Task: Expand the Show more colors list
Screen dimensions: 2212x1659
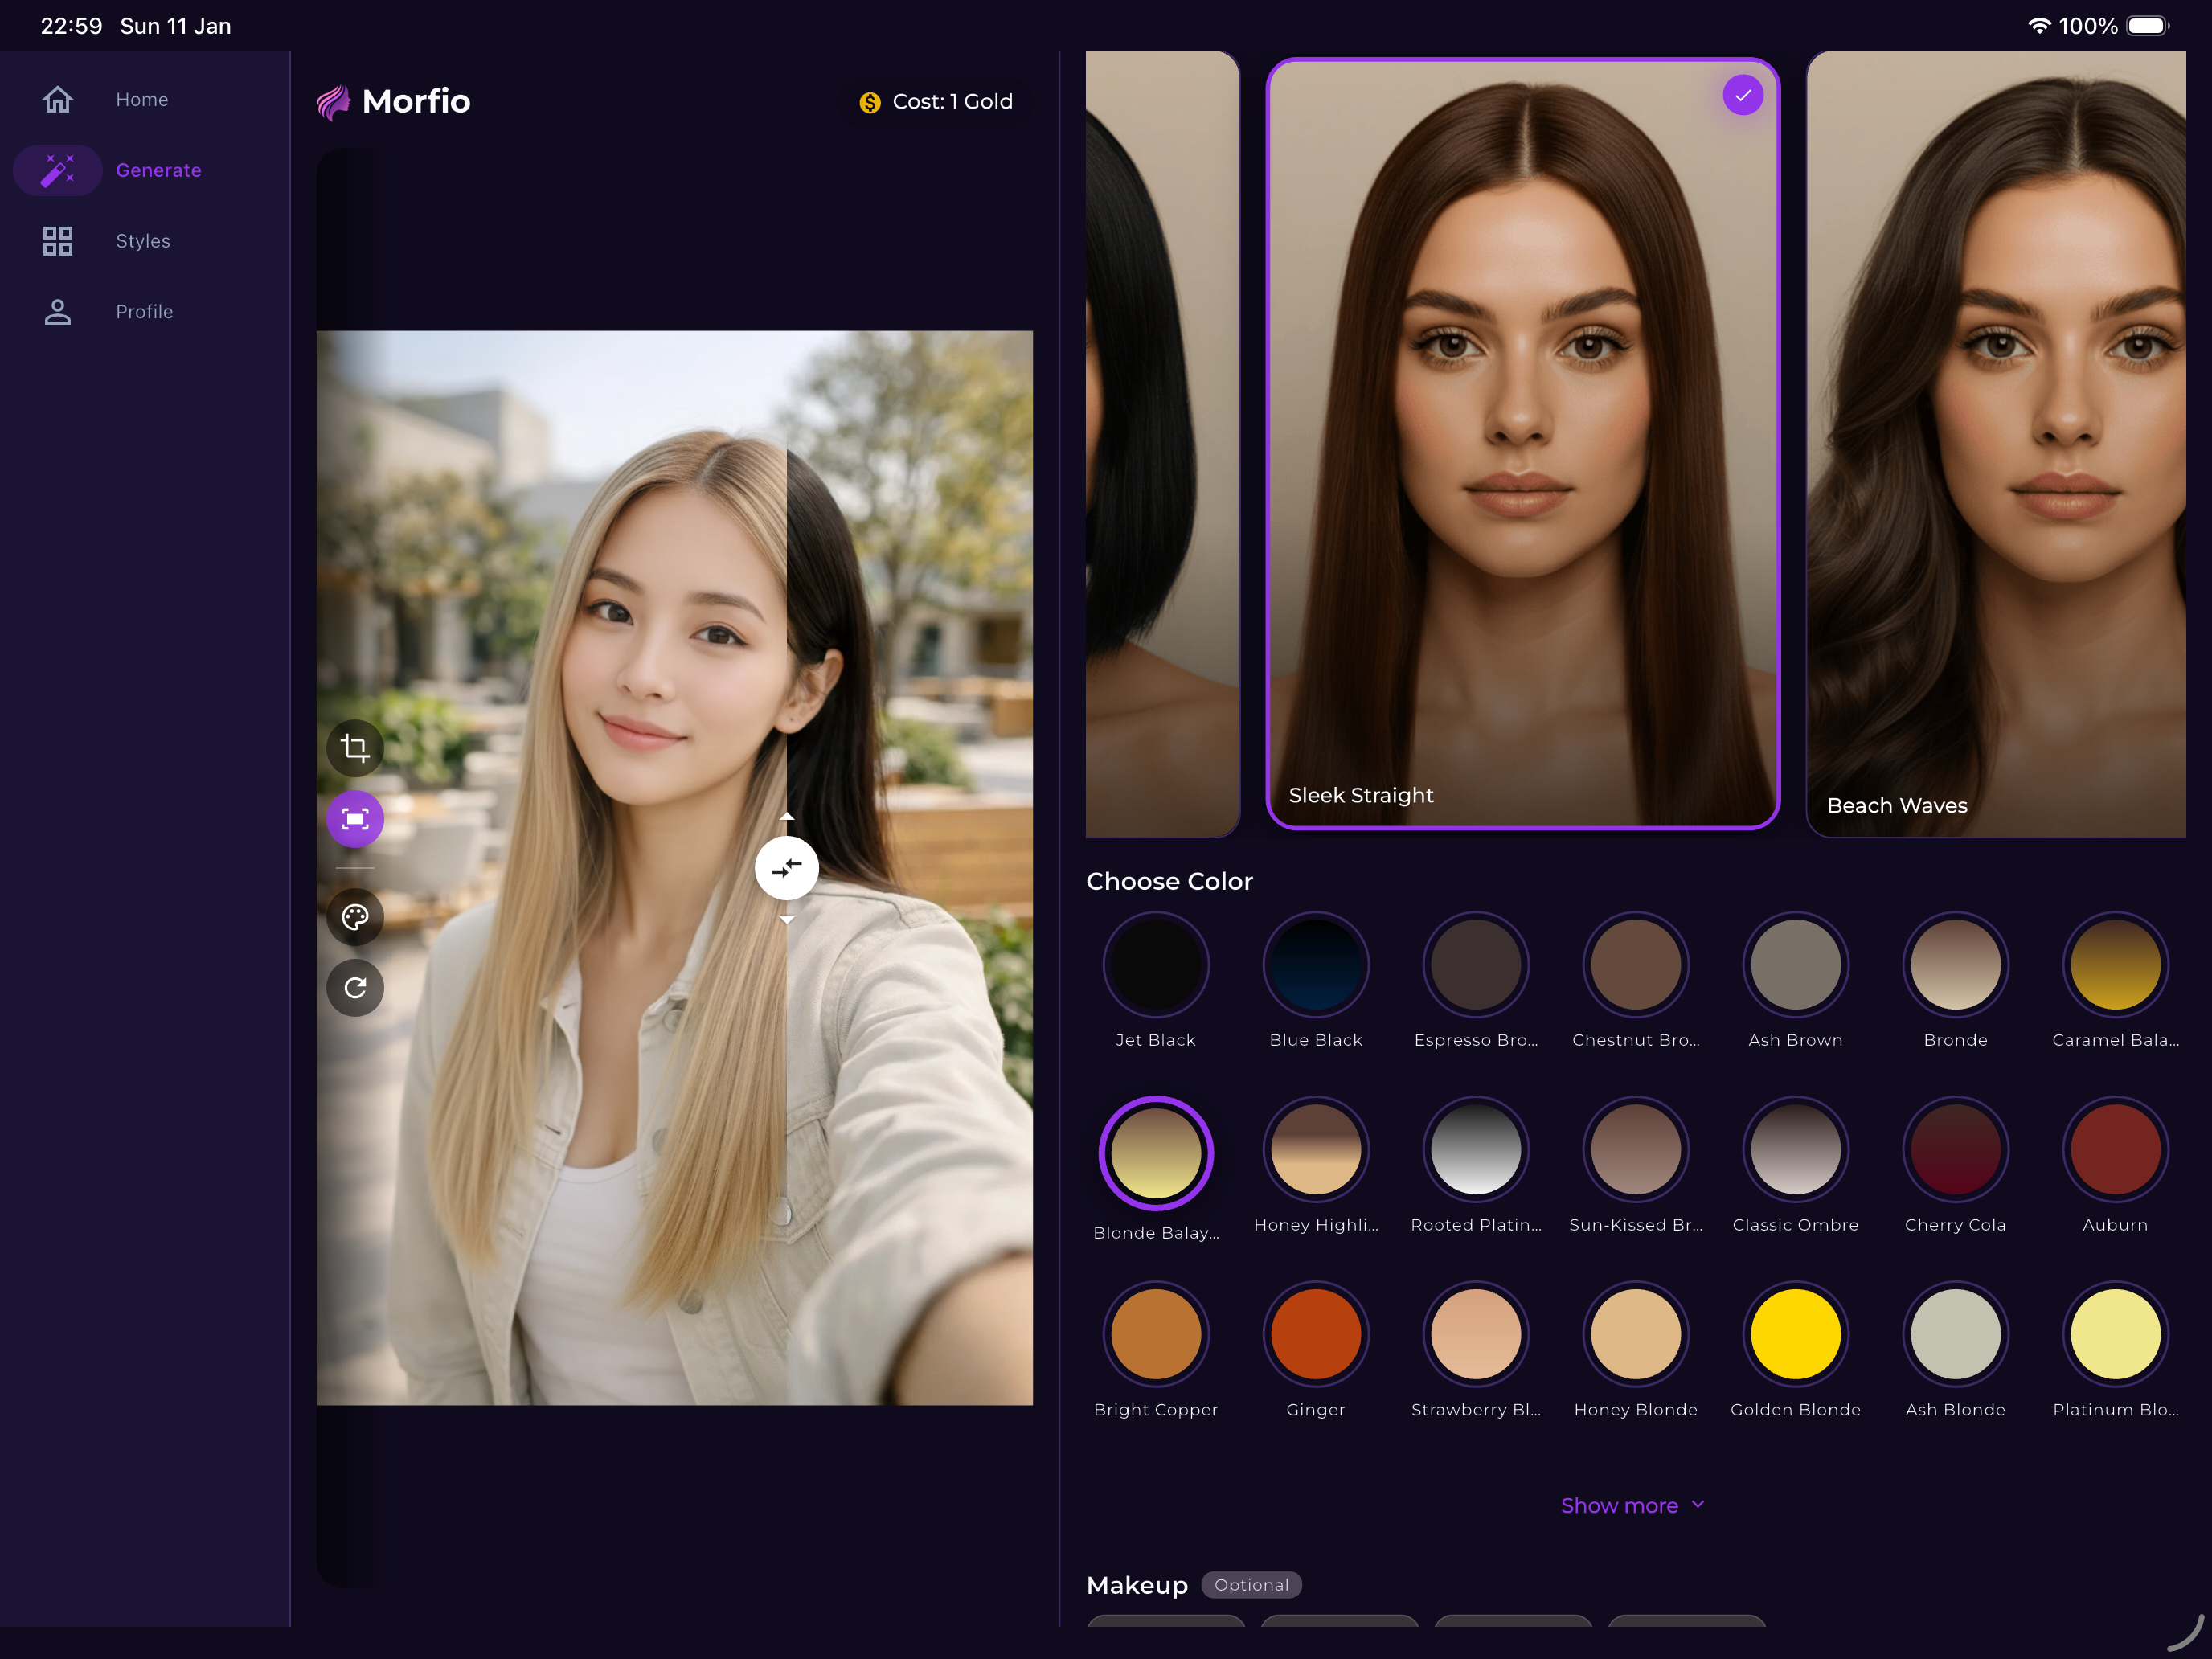Action: 1619,1505
